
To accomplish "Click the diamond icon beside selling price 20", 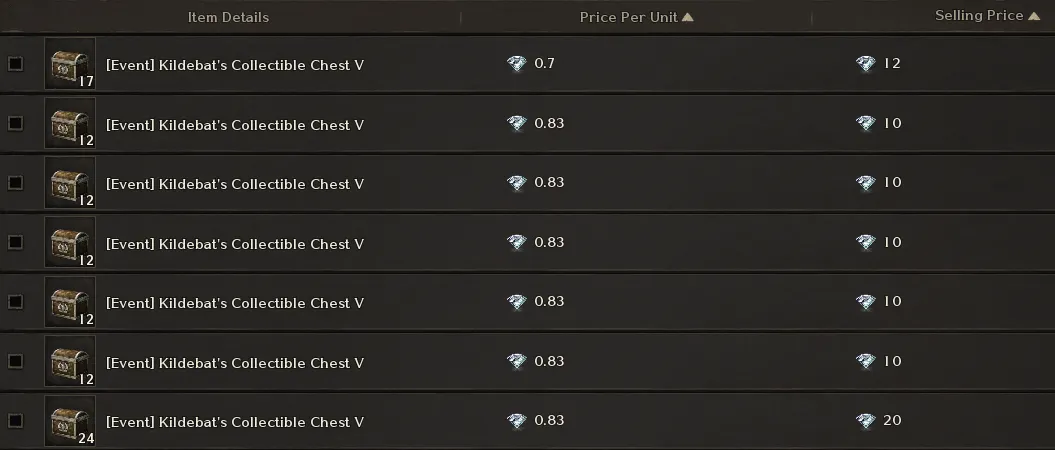I will [x=866, y=421].
